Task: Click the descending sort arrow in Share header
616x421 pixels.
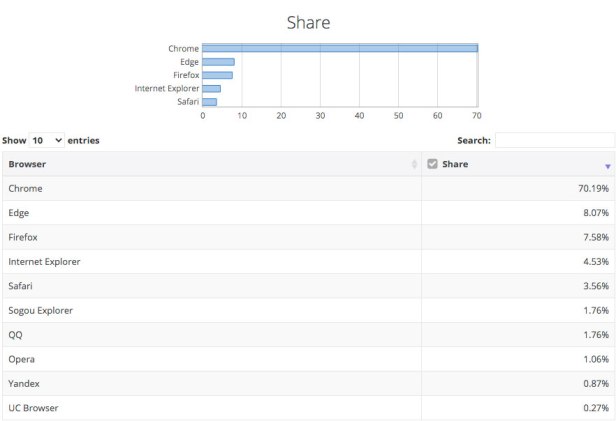Action: [x=607, y=167]
